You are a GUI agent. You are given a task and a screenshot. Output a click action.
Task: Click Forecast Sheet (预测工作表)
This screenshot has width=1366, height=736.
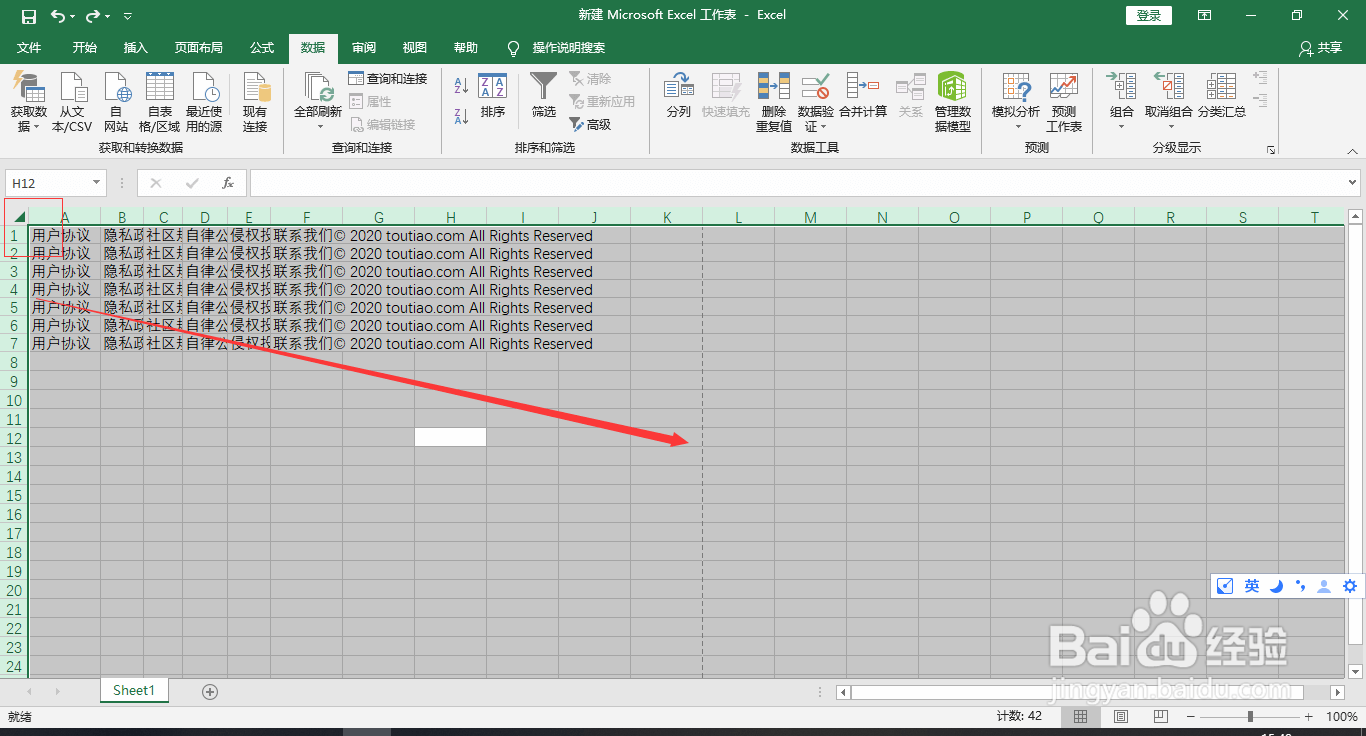click(x=1064, y=102)
